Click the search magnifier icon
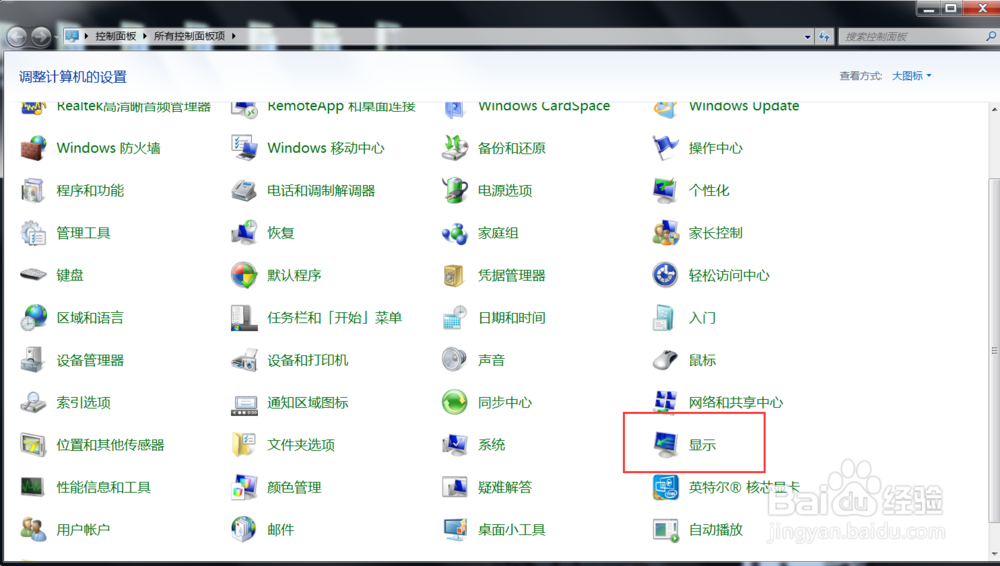 (x=991, y=36)
